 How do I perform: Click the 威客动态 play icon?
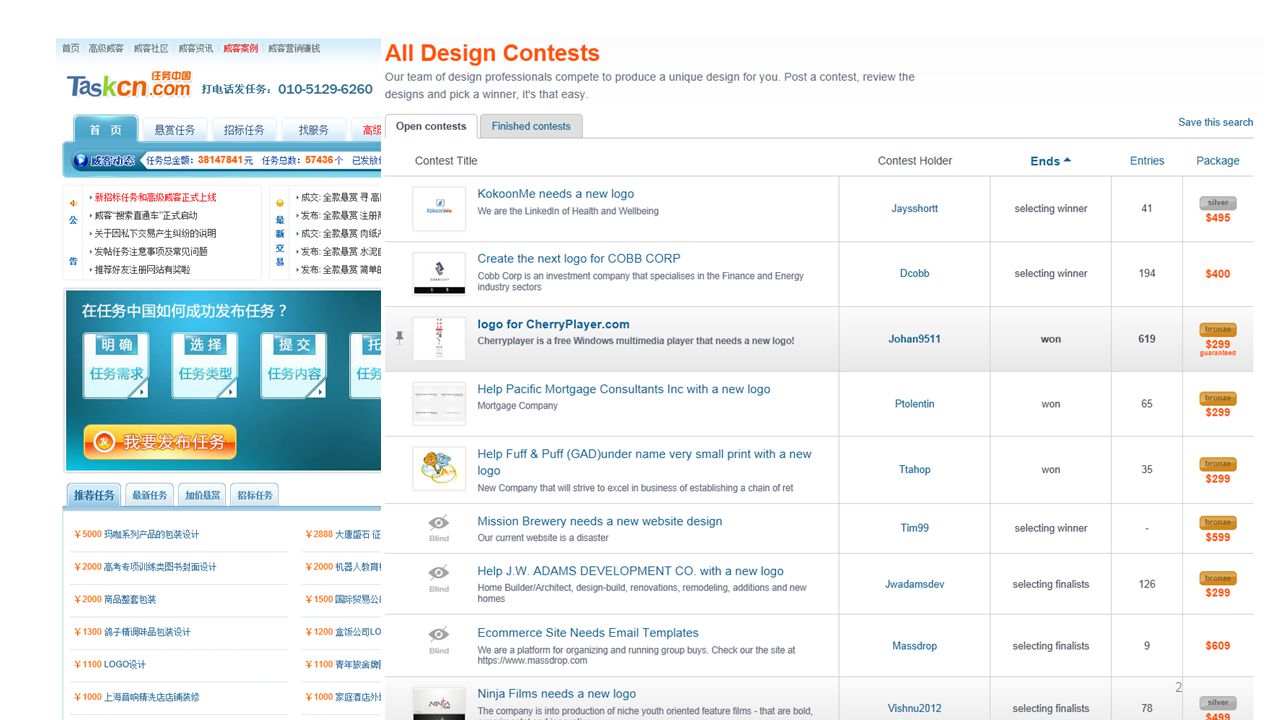[81, 160]
